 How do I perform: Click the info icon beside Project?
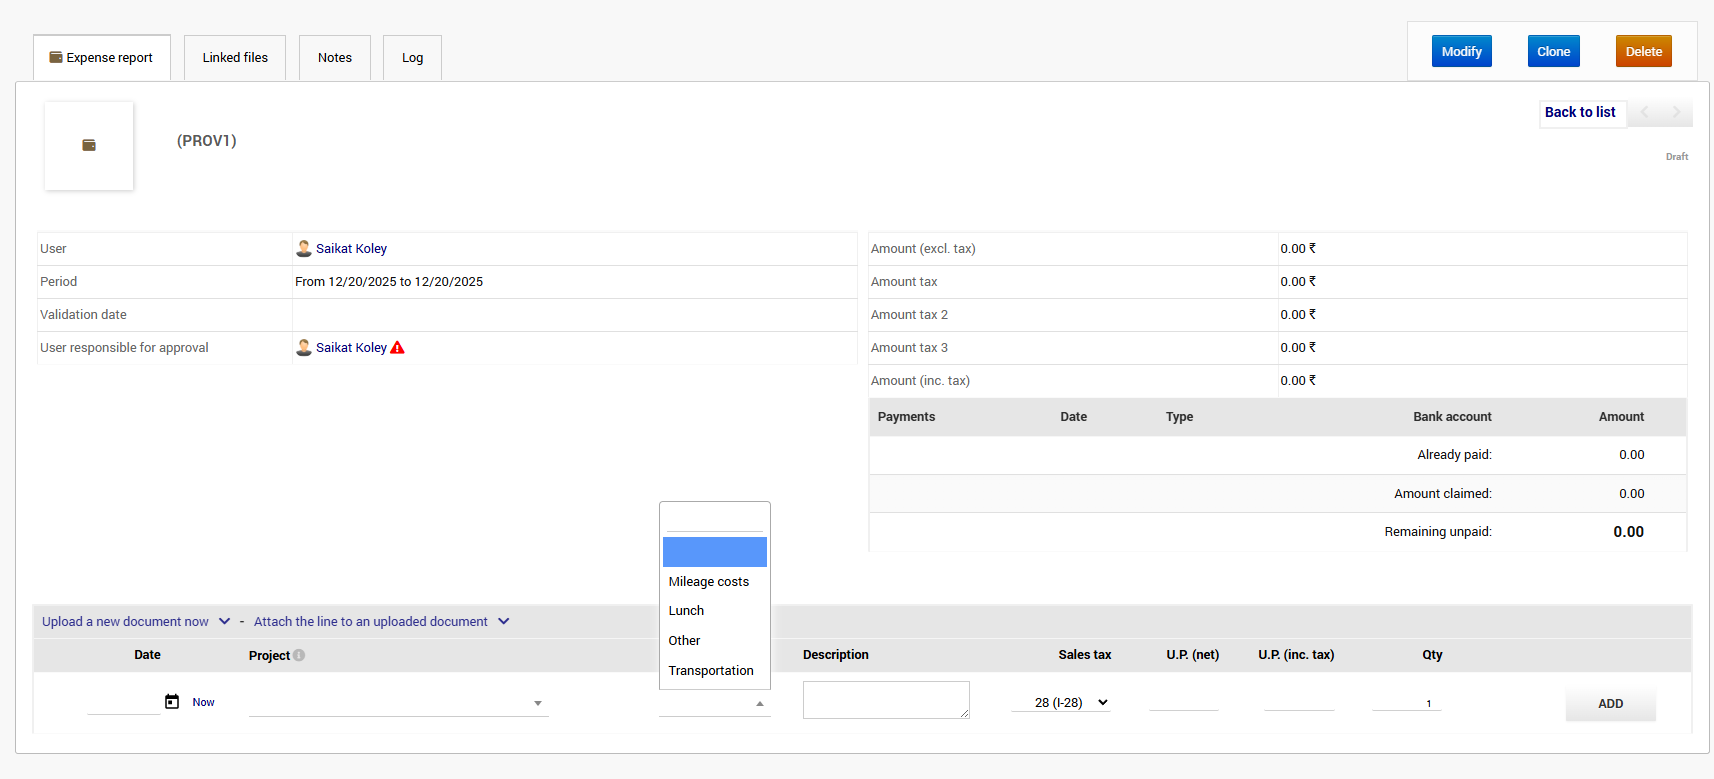point(299,655)
